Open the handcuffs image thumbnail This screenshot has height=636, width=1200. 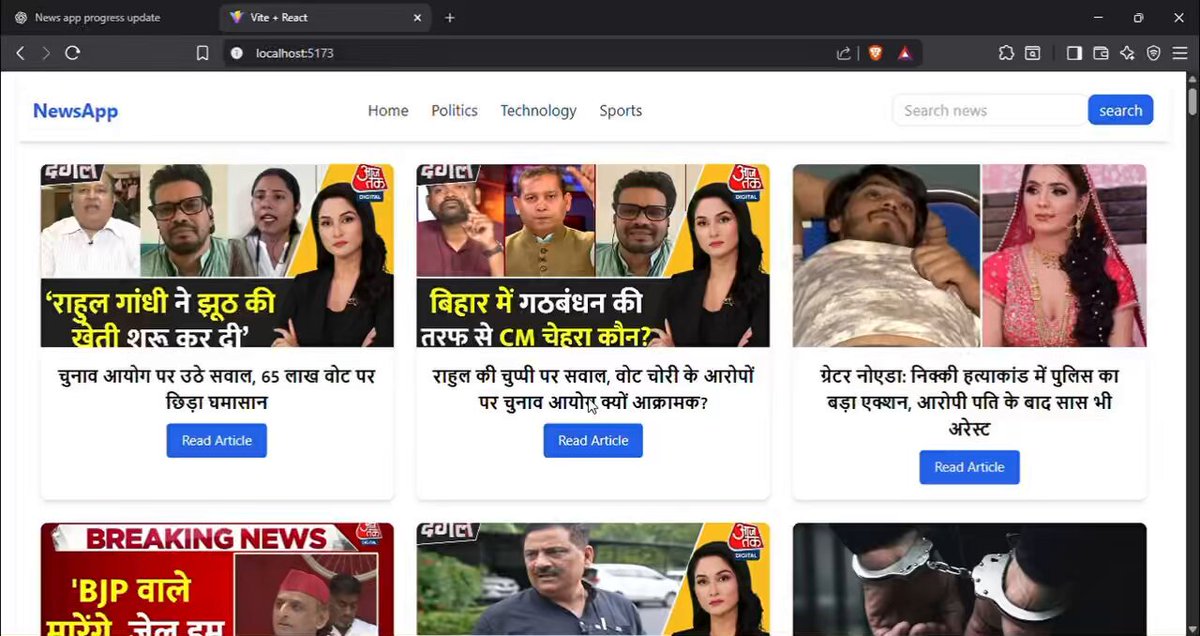(x=969, y=579)
